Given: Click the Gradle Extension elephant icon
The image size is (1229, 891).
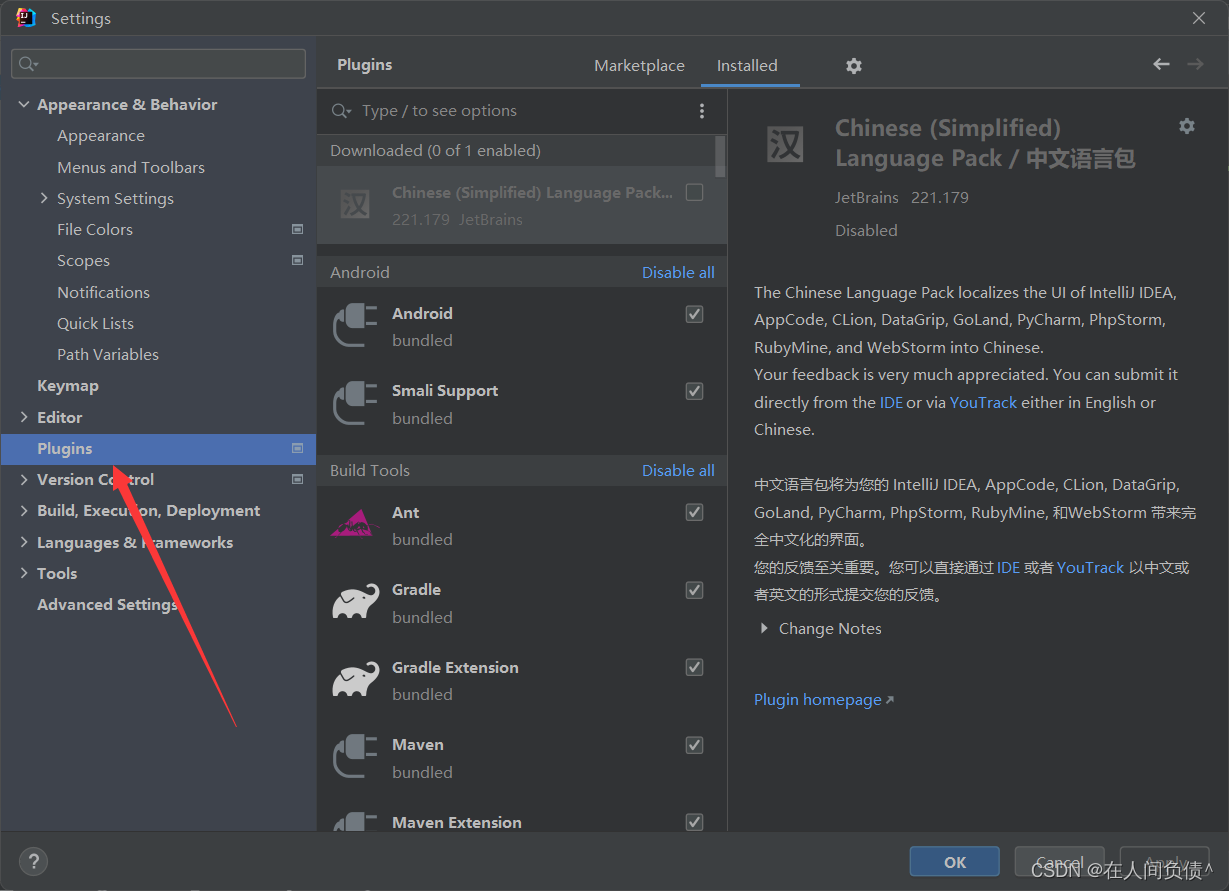Looking at the screenshot, I should tap(355, 679).
